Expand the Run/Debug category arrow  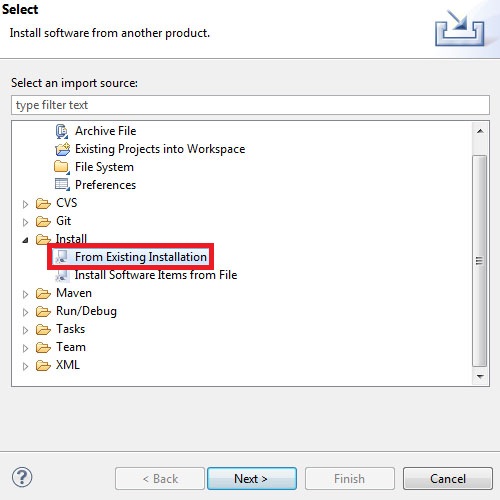tap(25, 312)
